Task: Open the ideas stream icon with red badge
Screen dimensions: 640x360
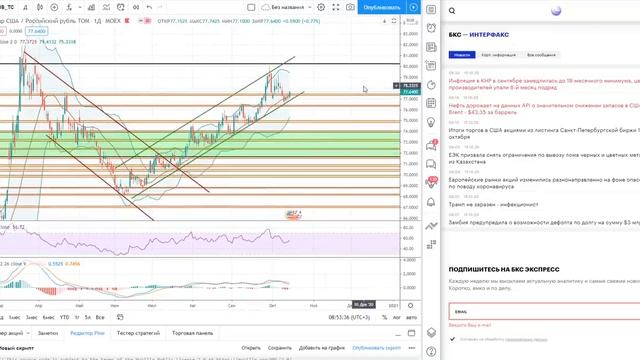Action: [x=432, y=182]
